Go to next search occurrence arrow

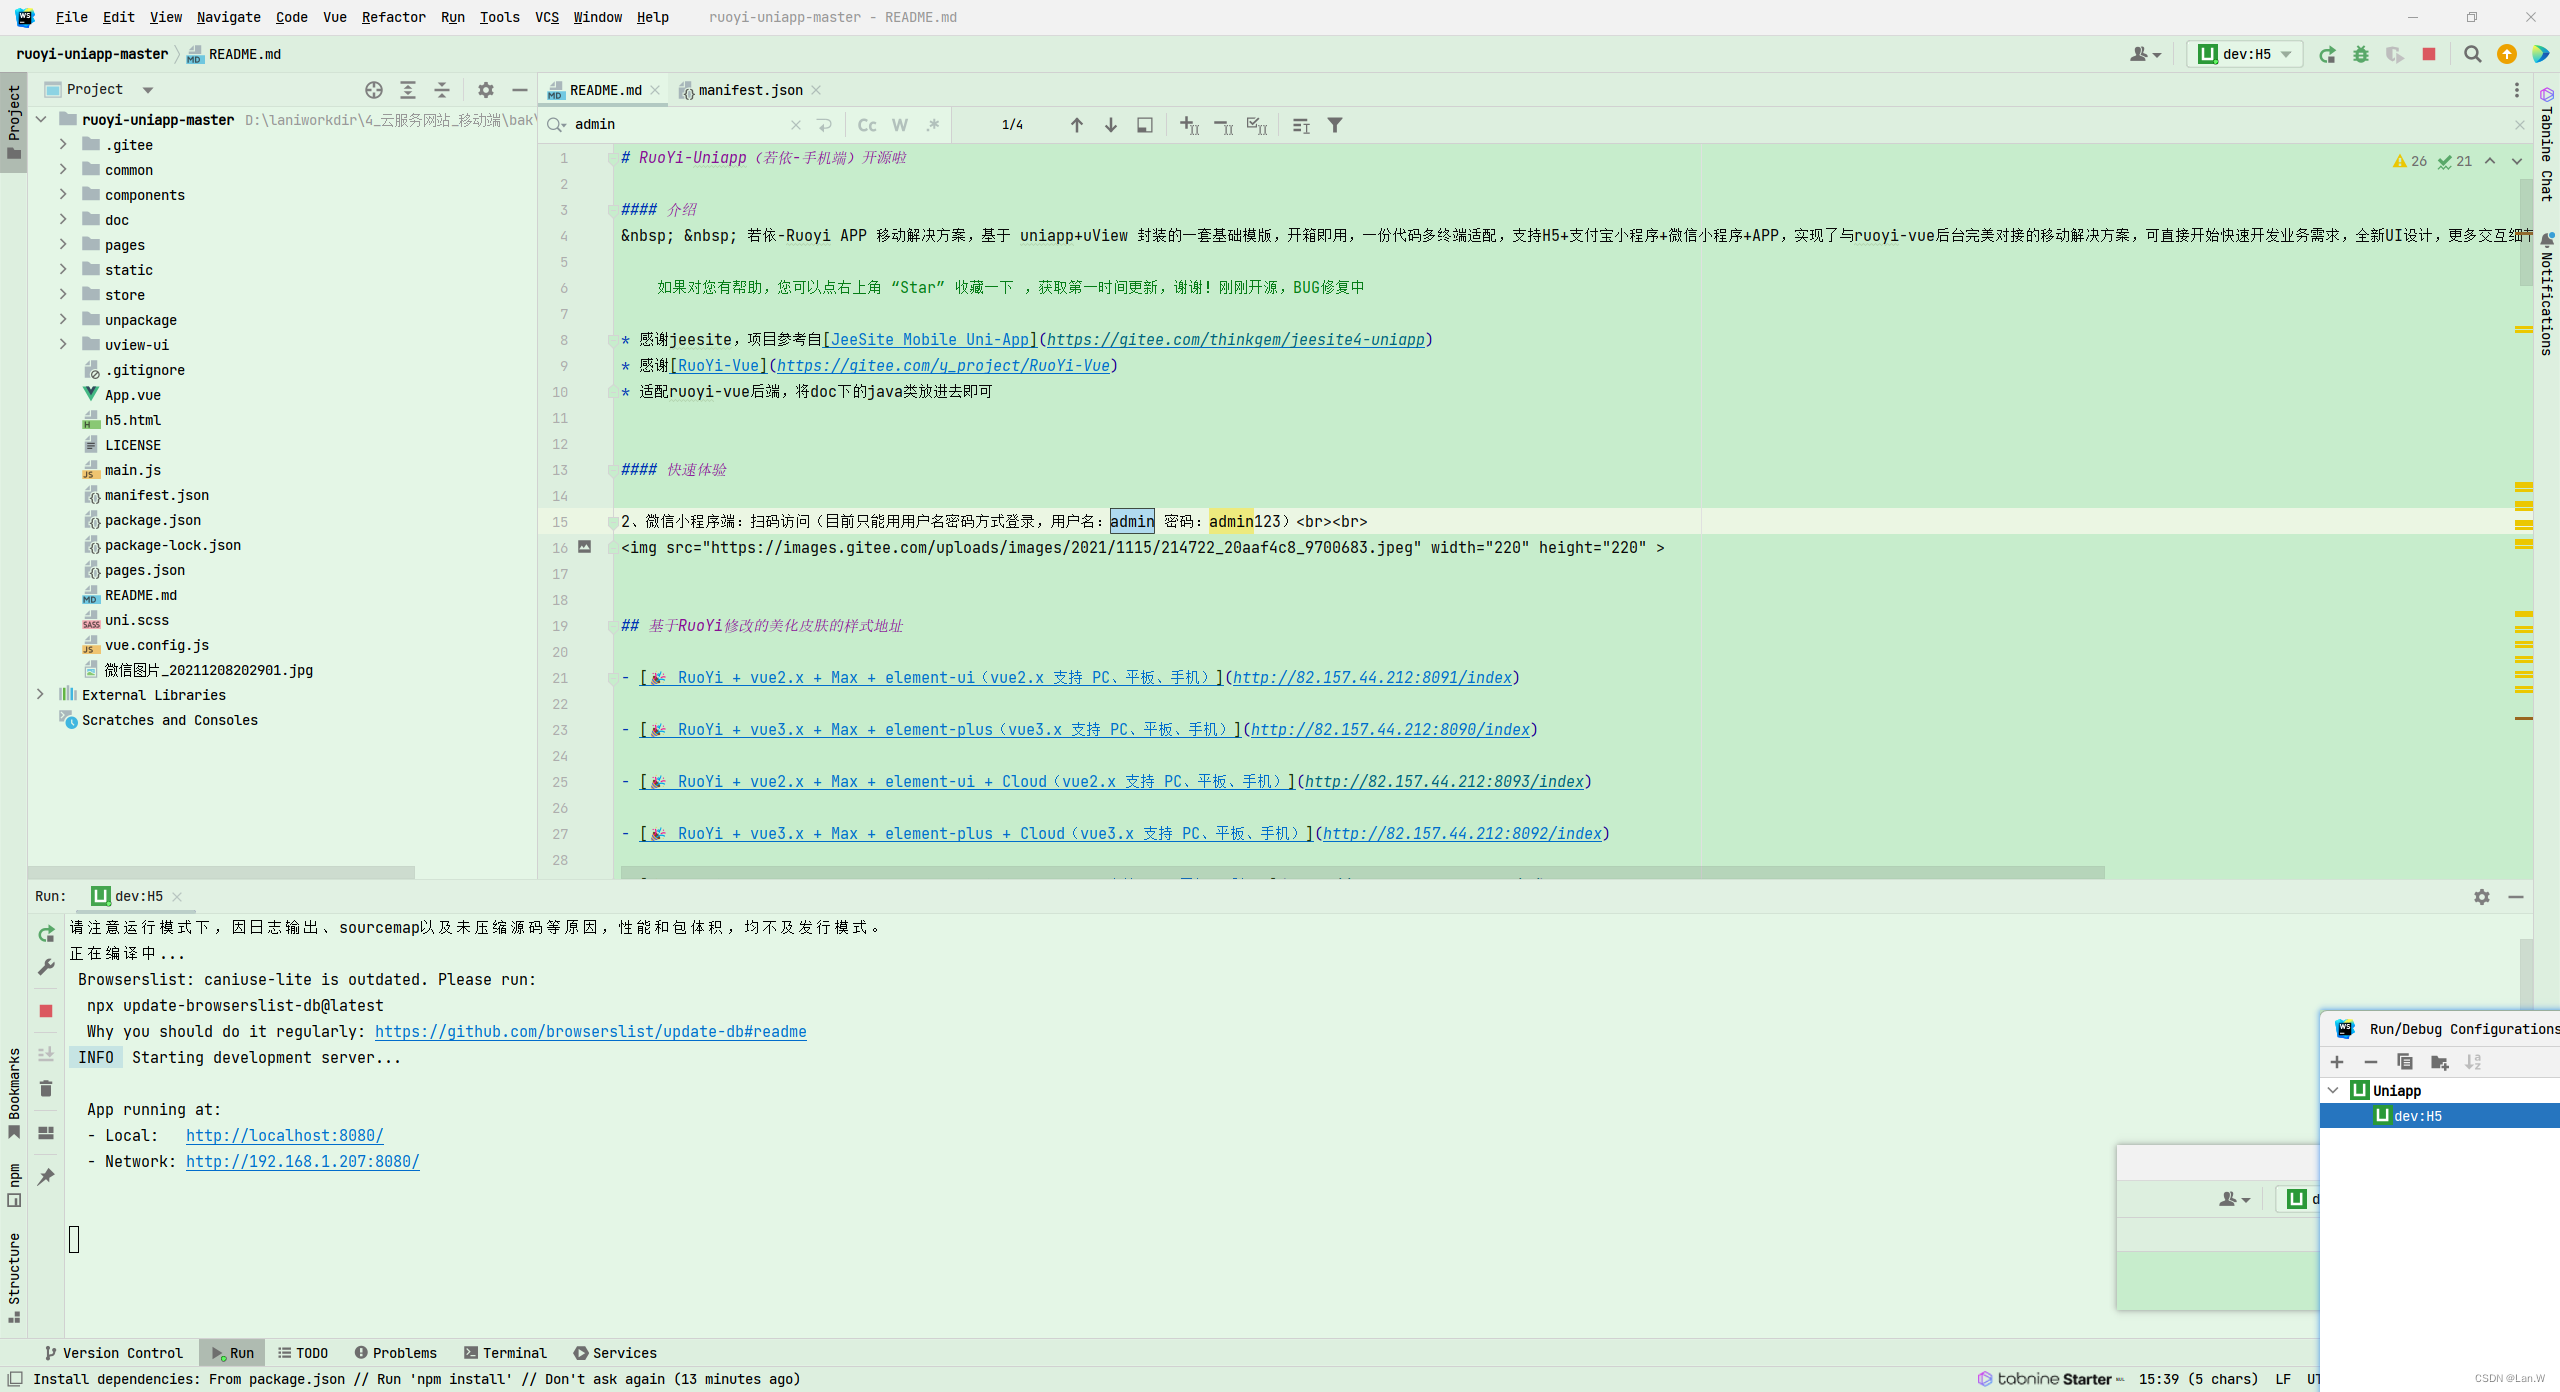pos(1110,125)
